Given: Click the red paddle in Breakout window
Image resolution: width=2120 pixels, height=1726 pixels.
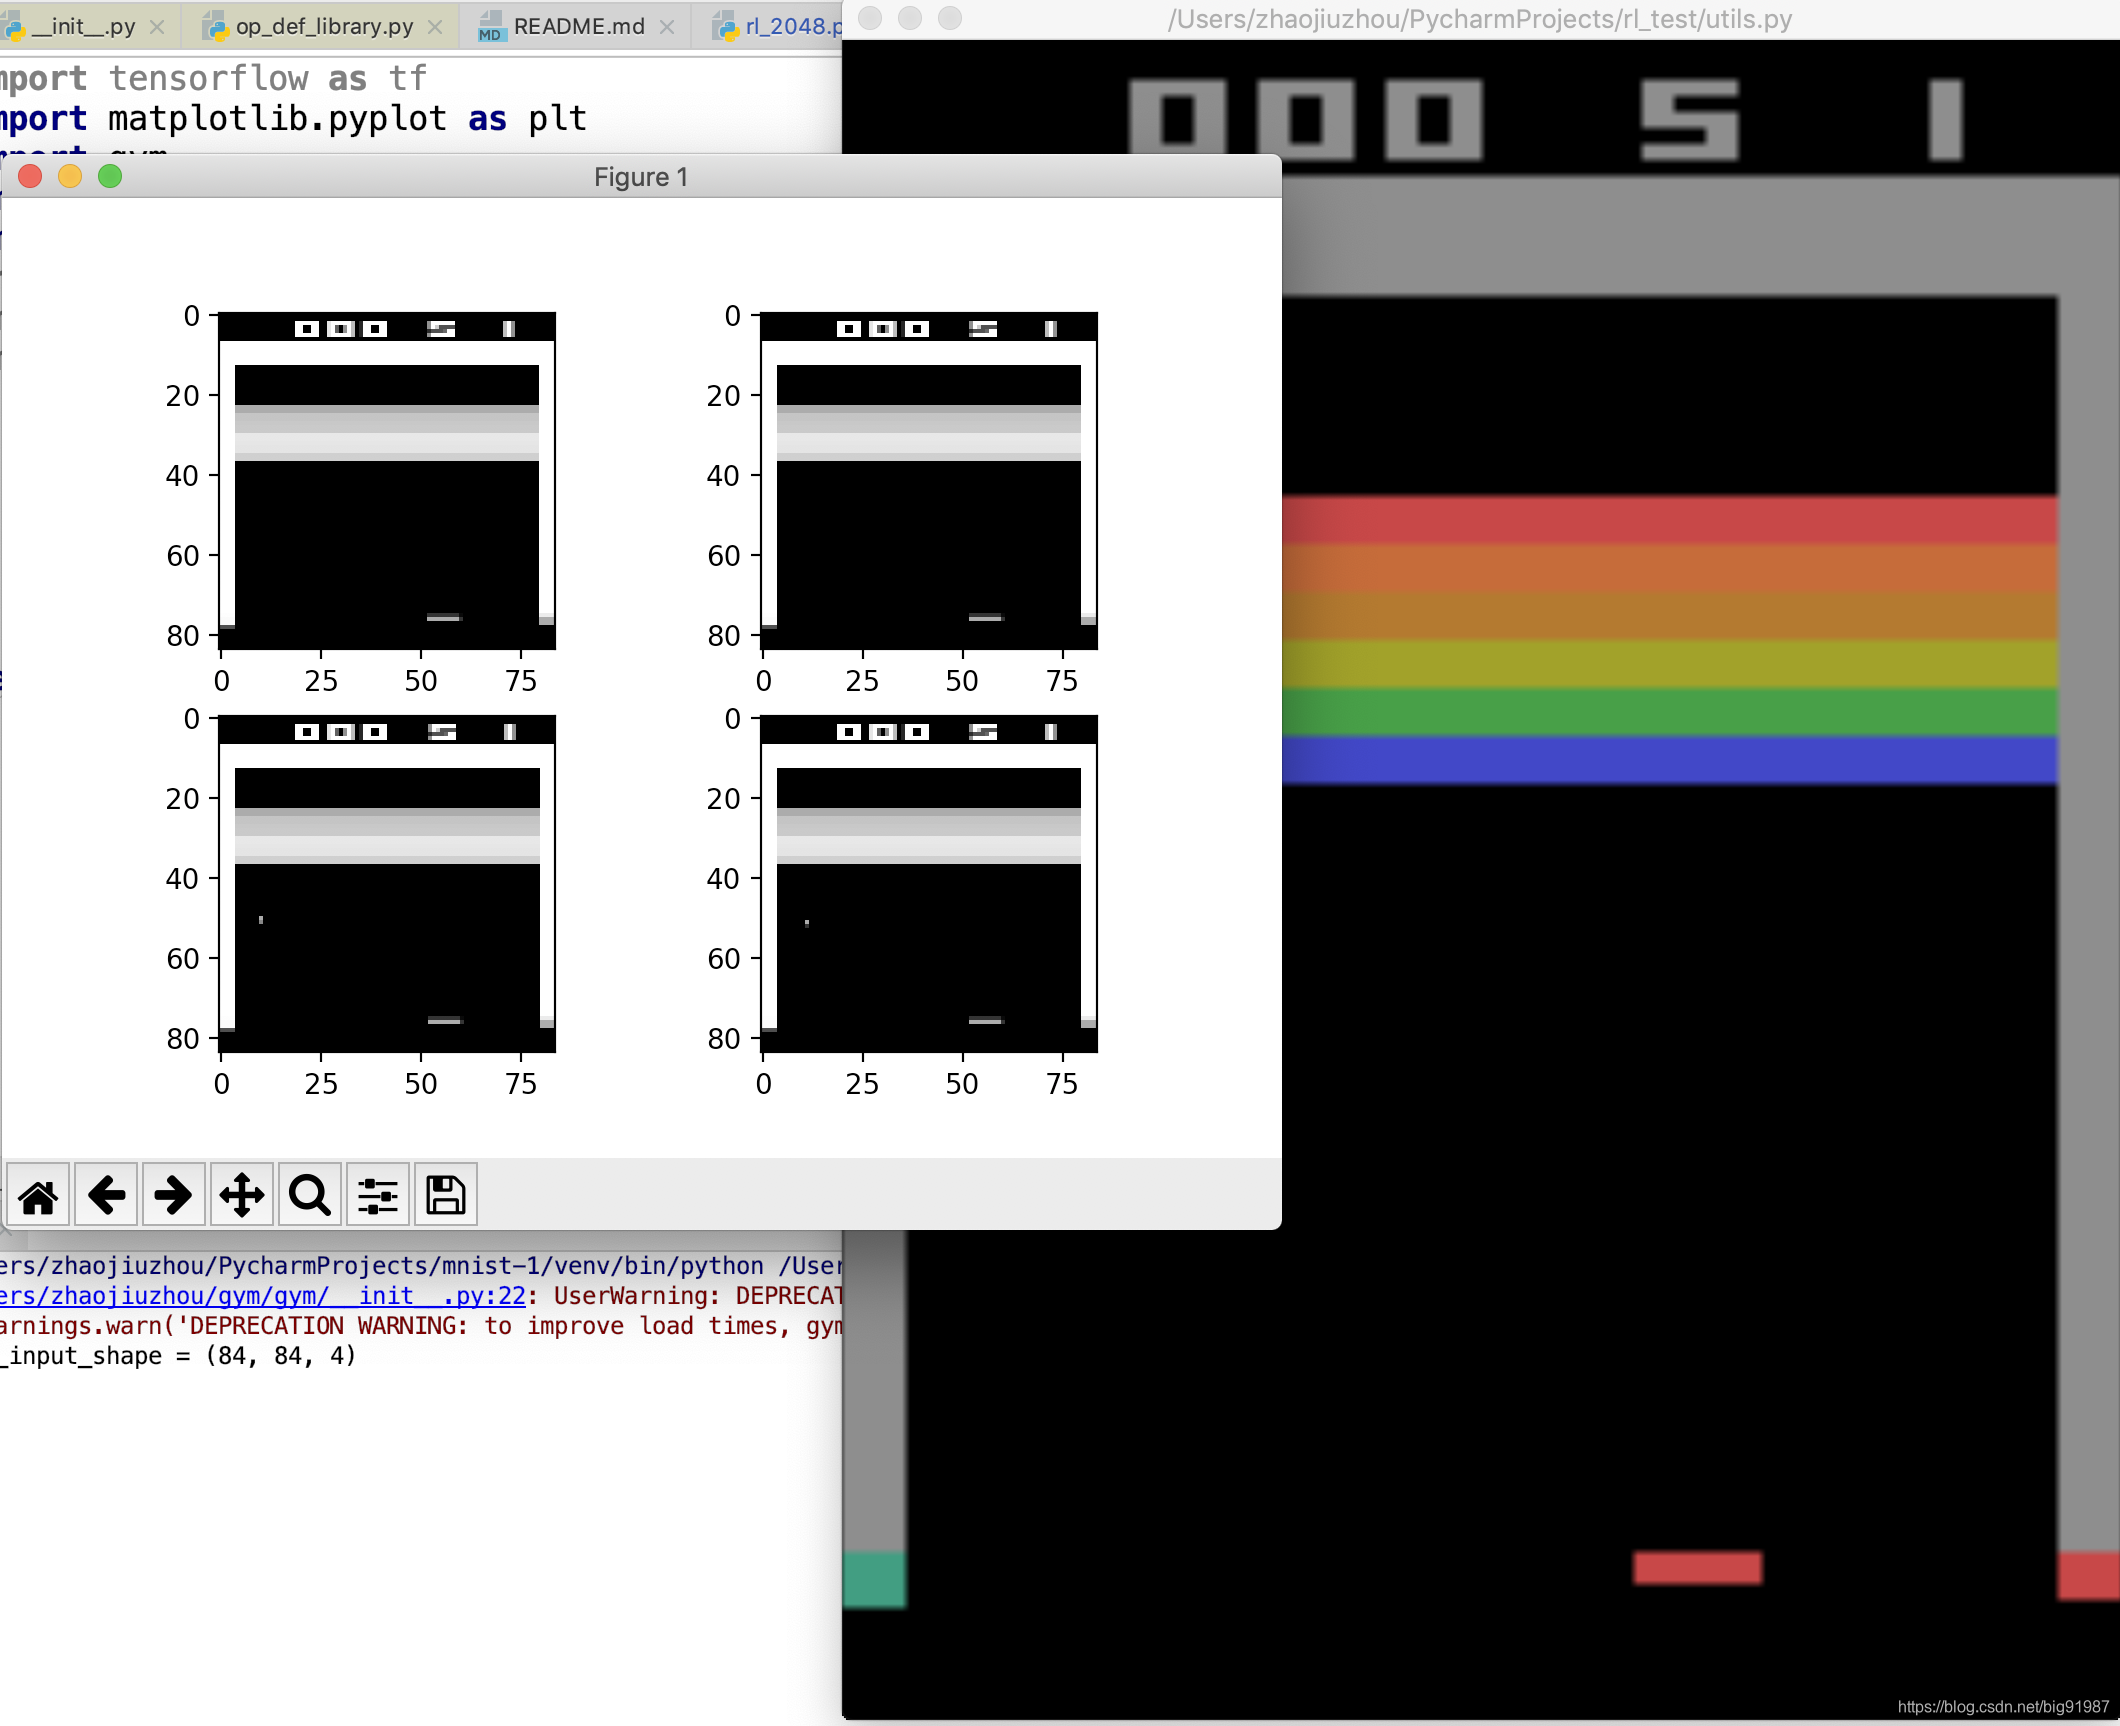Looking at the screenshot, I should point(1697,1567).
